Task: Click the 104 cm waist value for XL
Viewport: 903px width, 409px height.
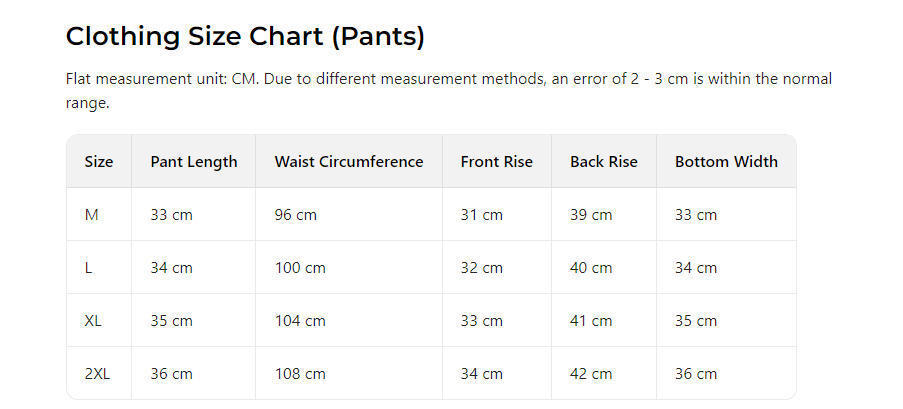Action: click(x=300, y=321)
